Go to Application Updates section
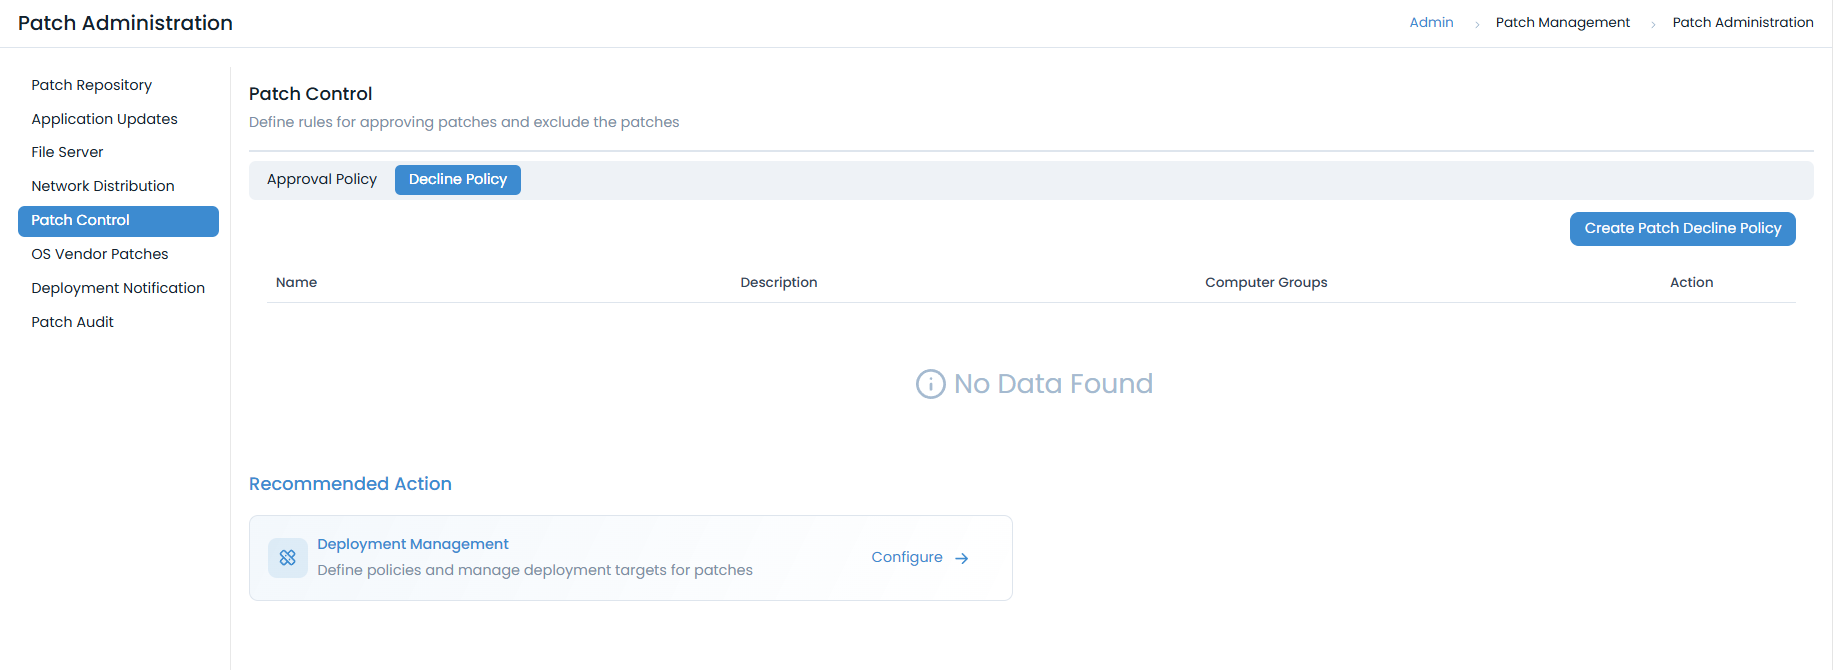1833x670 pixels. click(x=104, y=119)
